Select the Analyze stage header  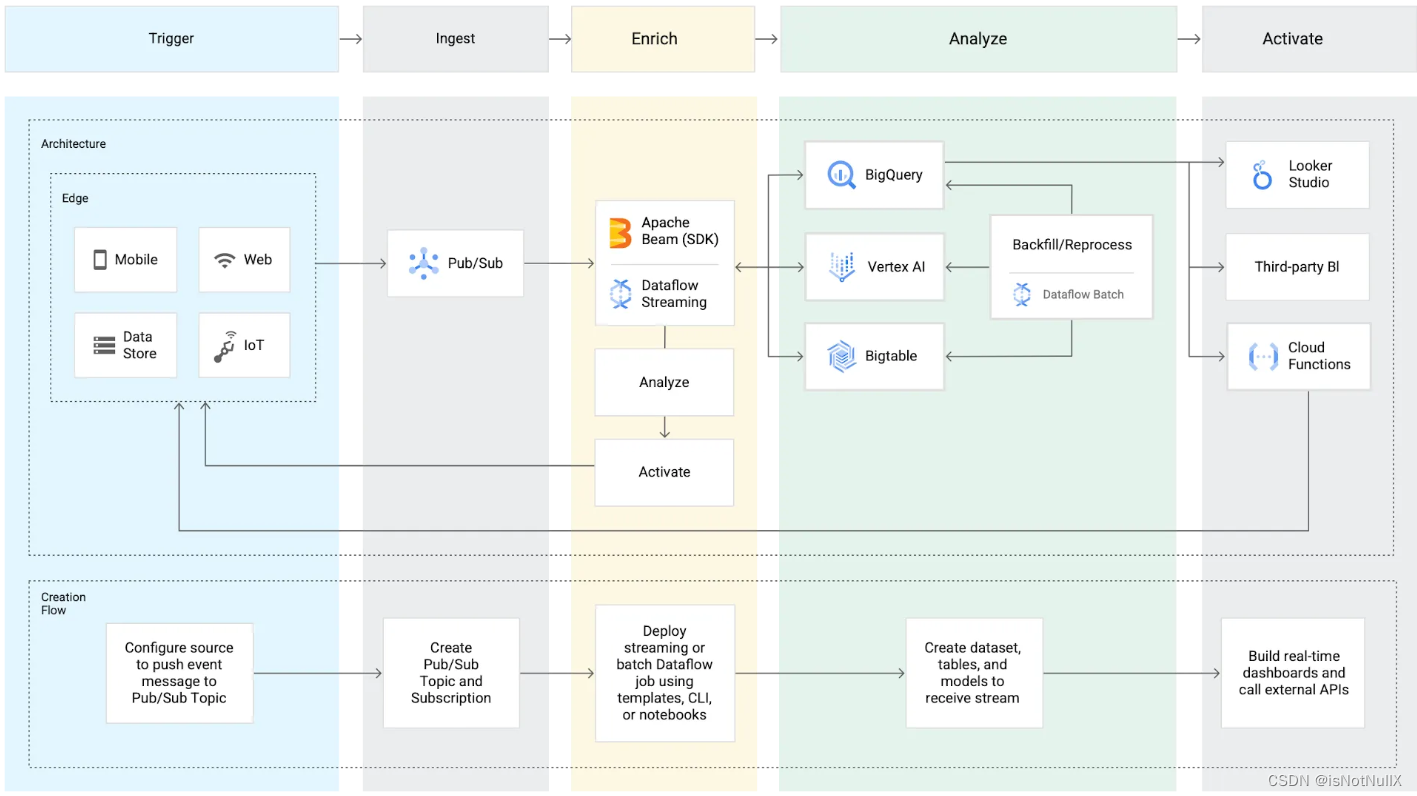tap(978, 39)
